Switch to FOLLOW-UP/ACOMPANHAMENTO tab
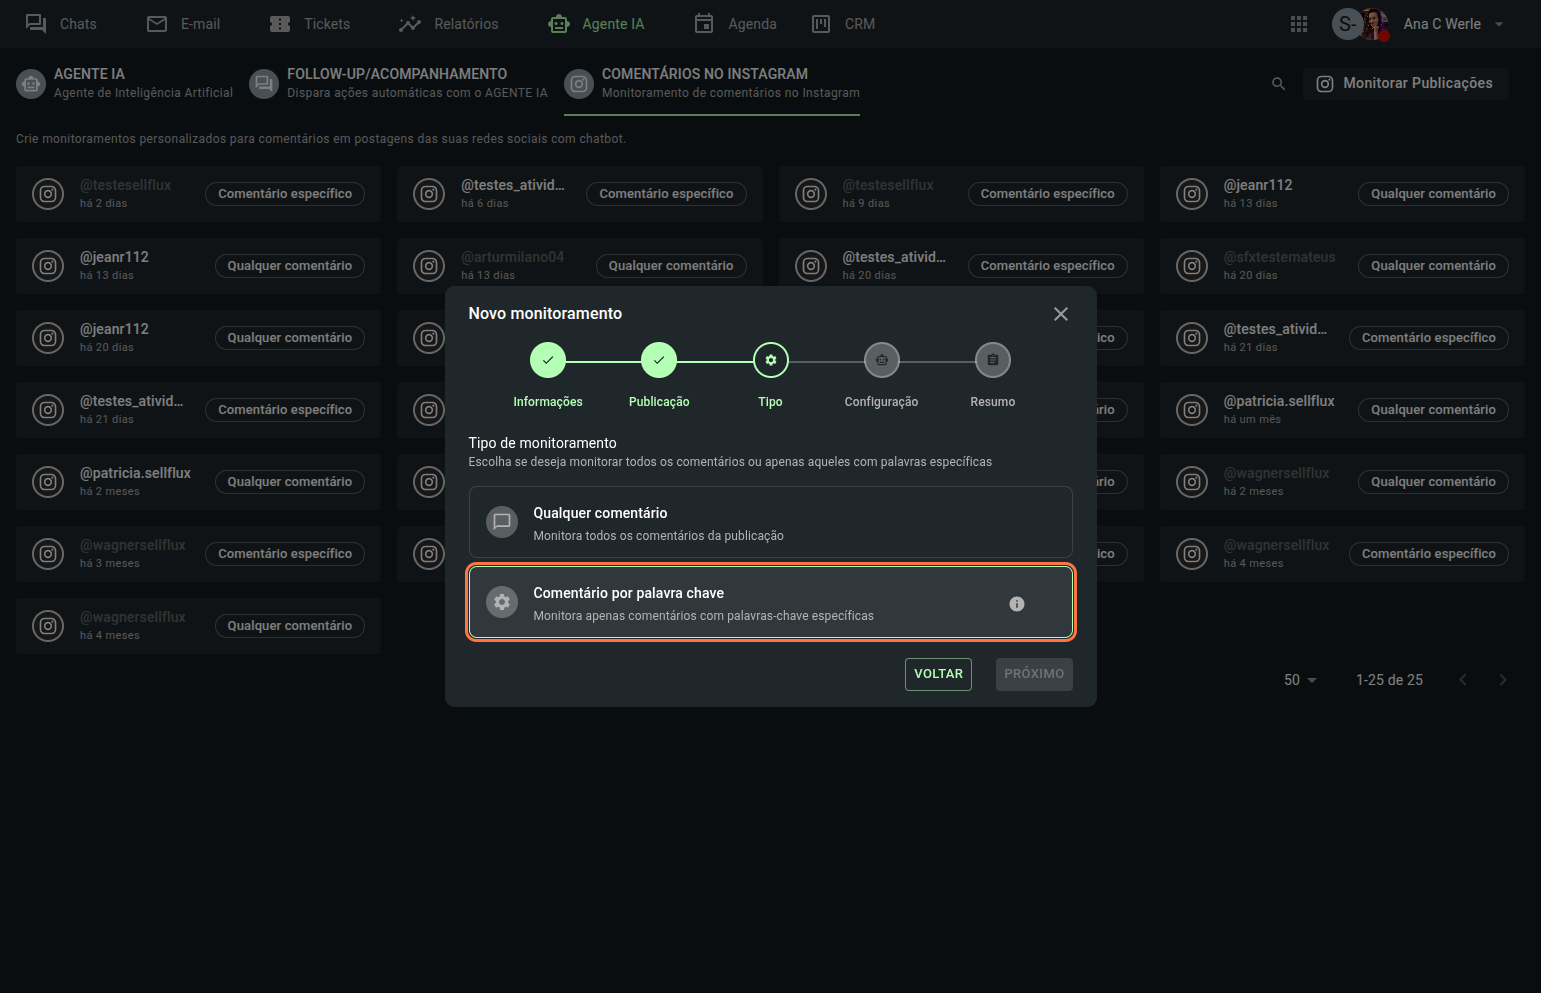Screen dimensions: 1541x993 399,83
